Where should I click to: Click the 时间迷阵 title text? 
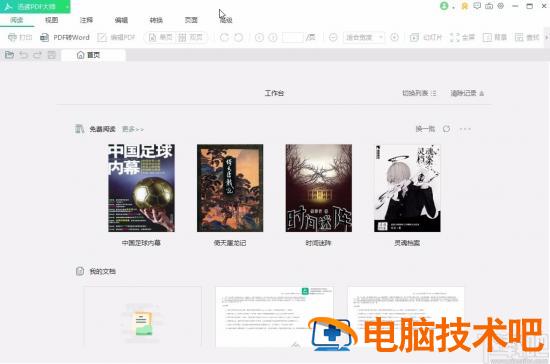click(x=318, y=243)
